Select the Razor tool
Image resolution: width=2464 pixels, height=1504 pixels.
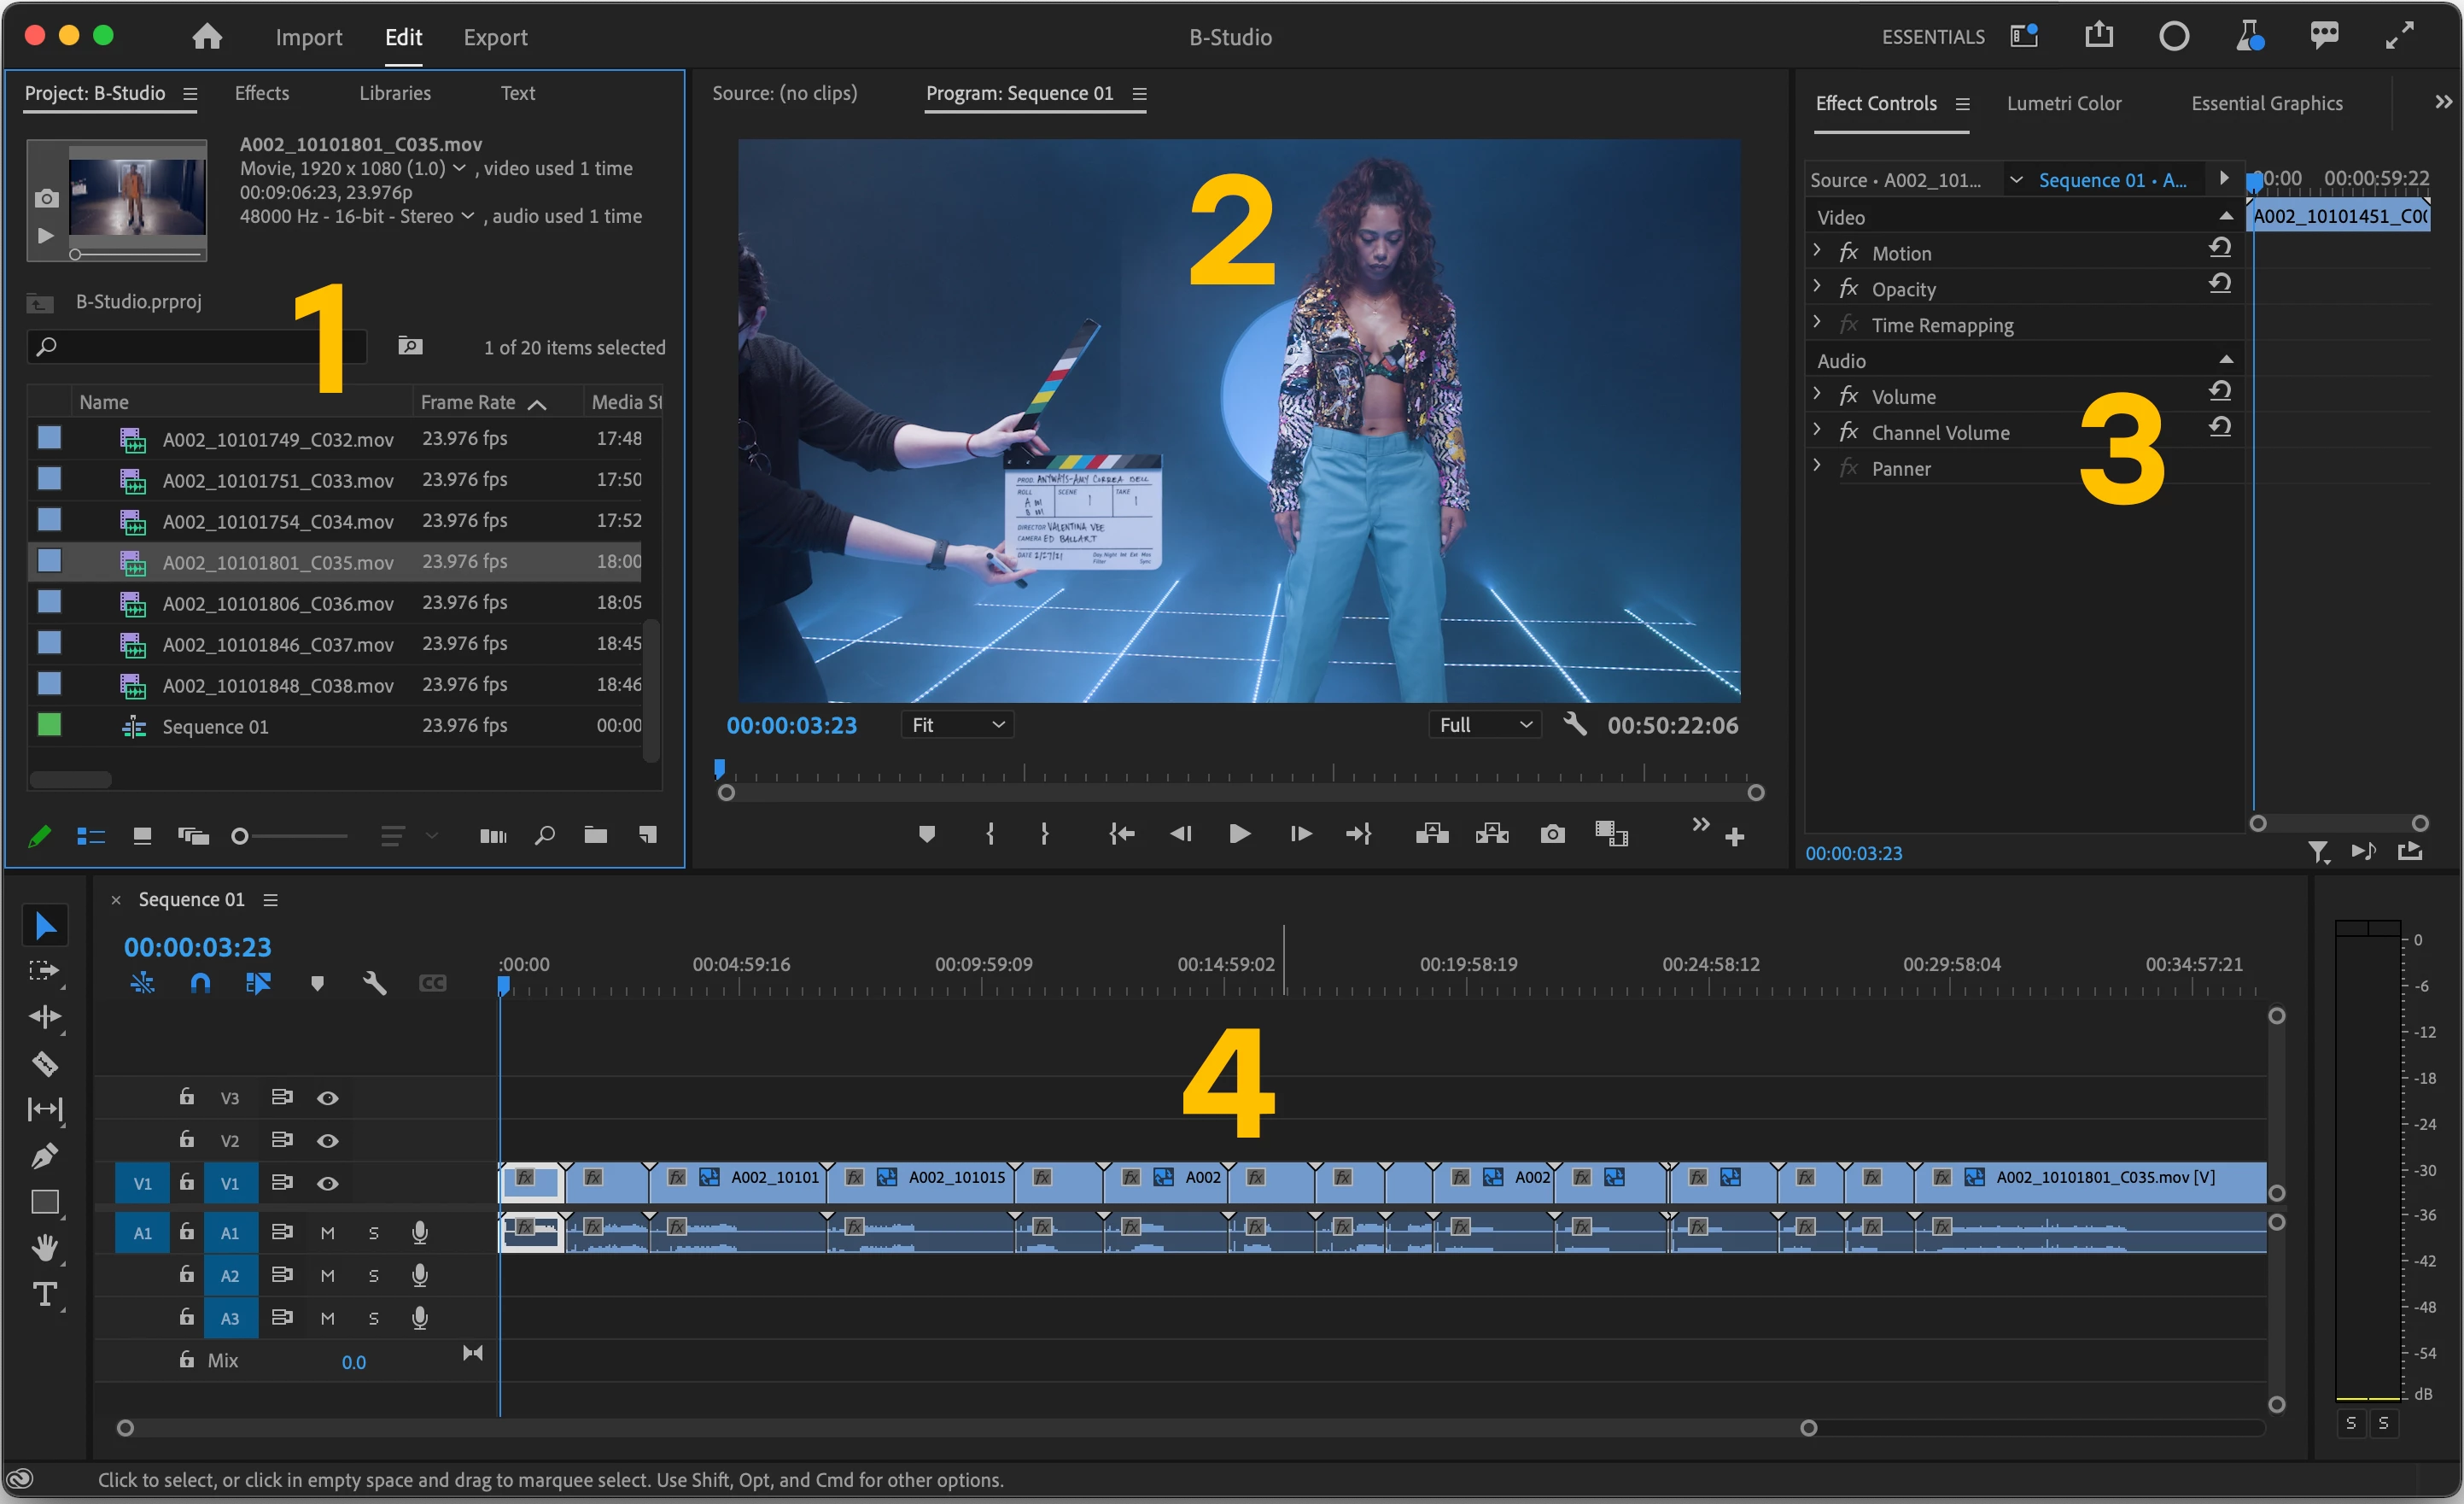(x=44, y=1063)
